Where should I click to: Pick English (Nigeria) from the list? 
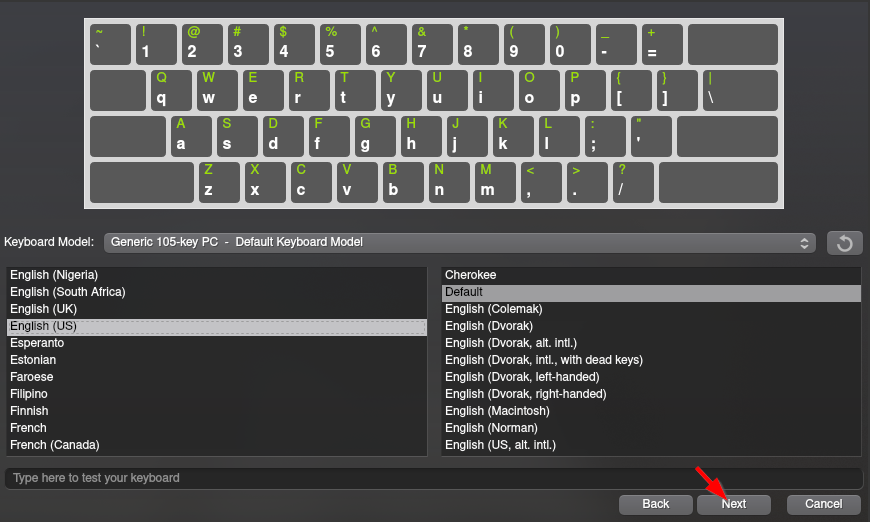(216, 275)
